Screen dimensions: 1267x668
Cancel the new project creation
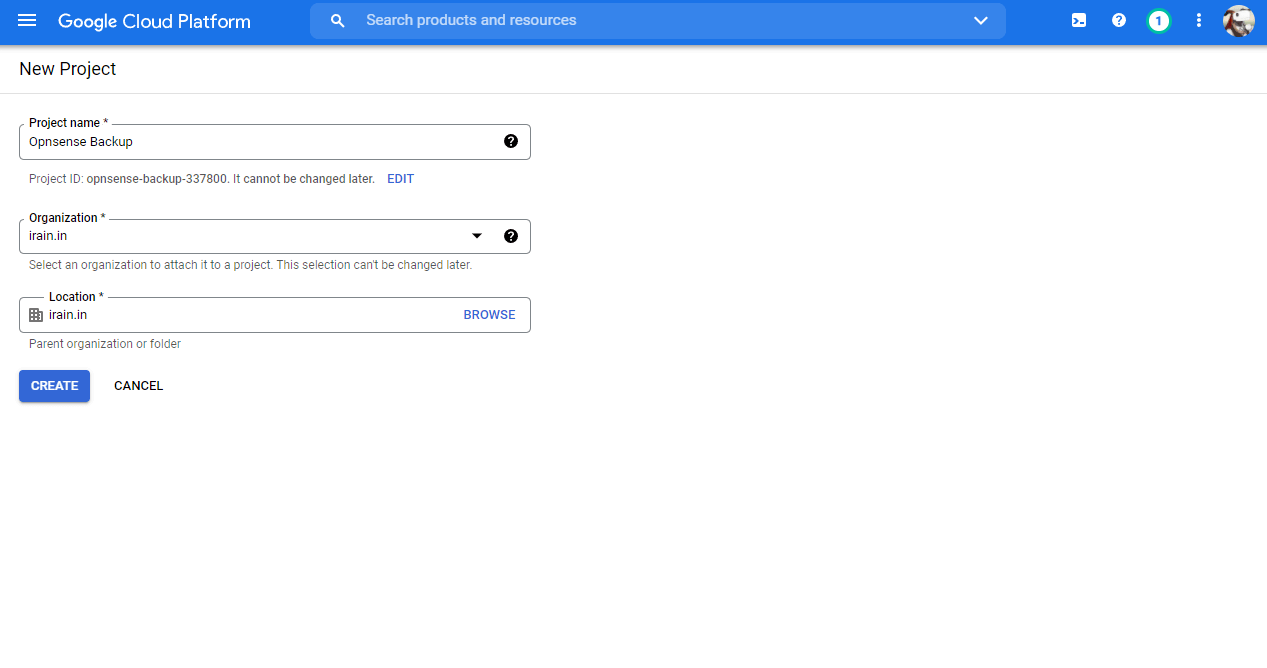point(138,386)
